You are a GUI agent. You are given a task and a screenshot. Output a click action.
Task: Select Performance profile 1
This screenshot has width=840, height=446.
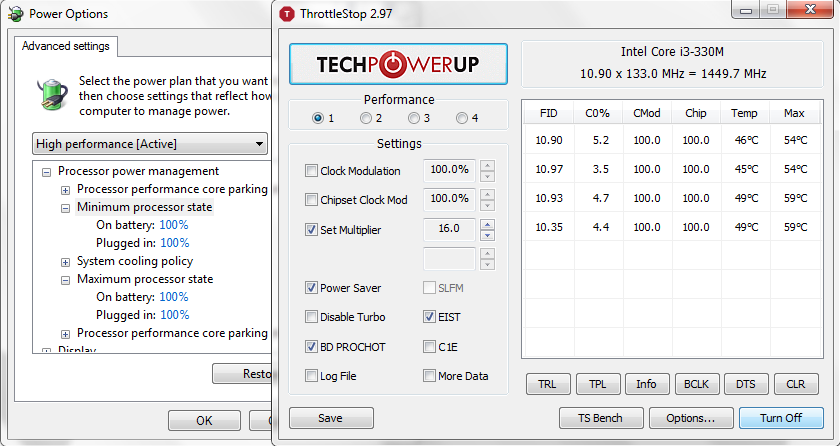point(318,118)
